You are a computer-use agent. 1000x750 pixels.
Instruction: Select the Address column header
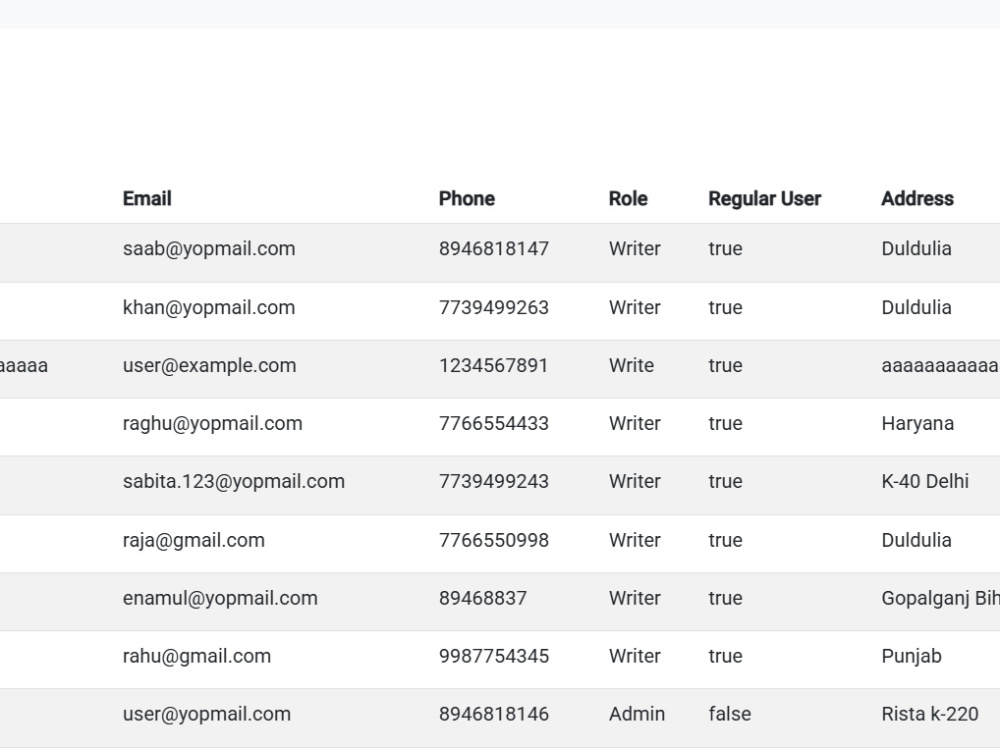[917, 198]
